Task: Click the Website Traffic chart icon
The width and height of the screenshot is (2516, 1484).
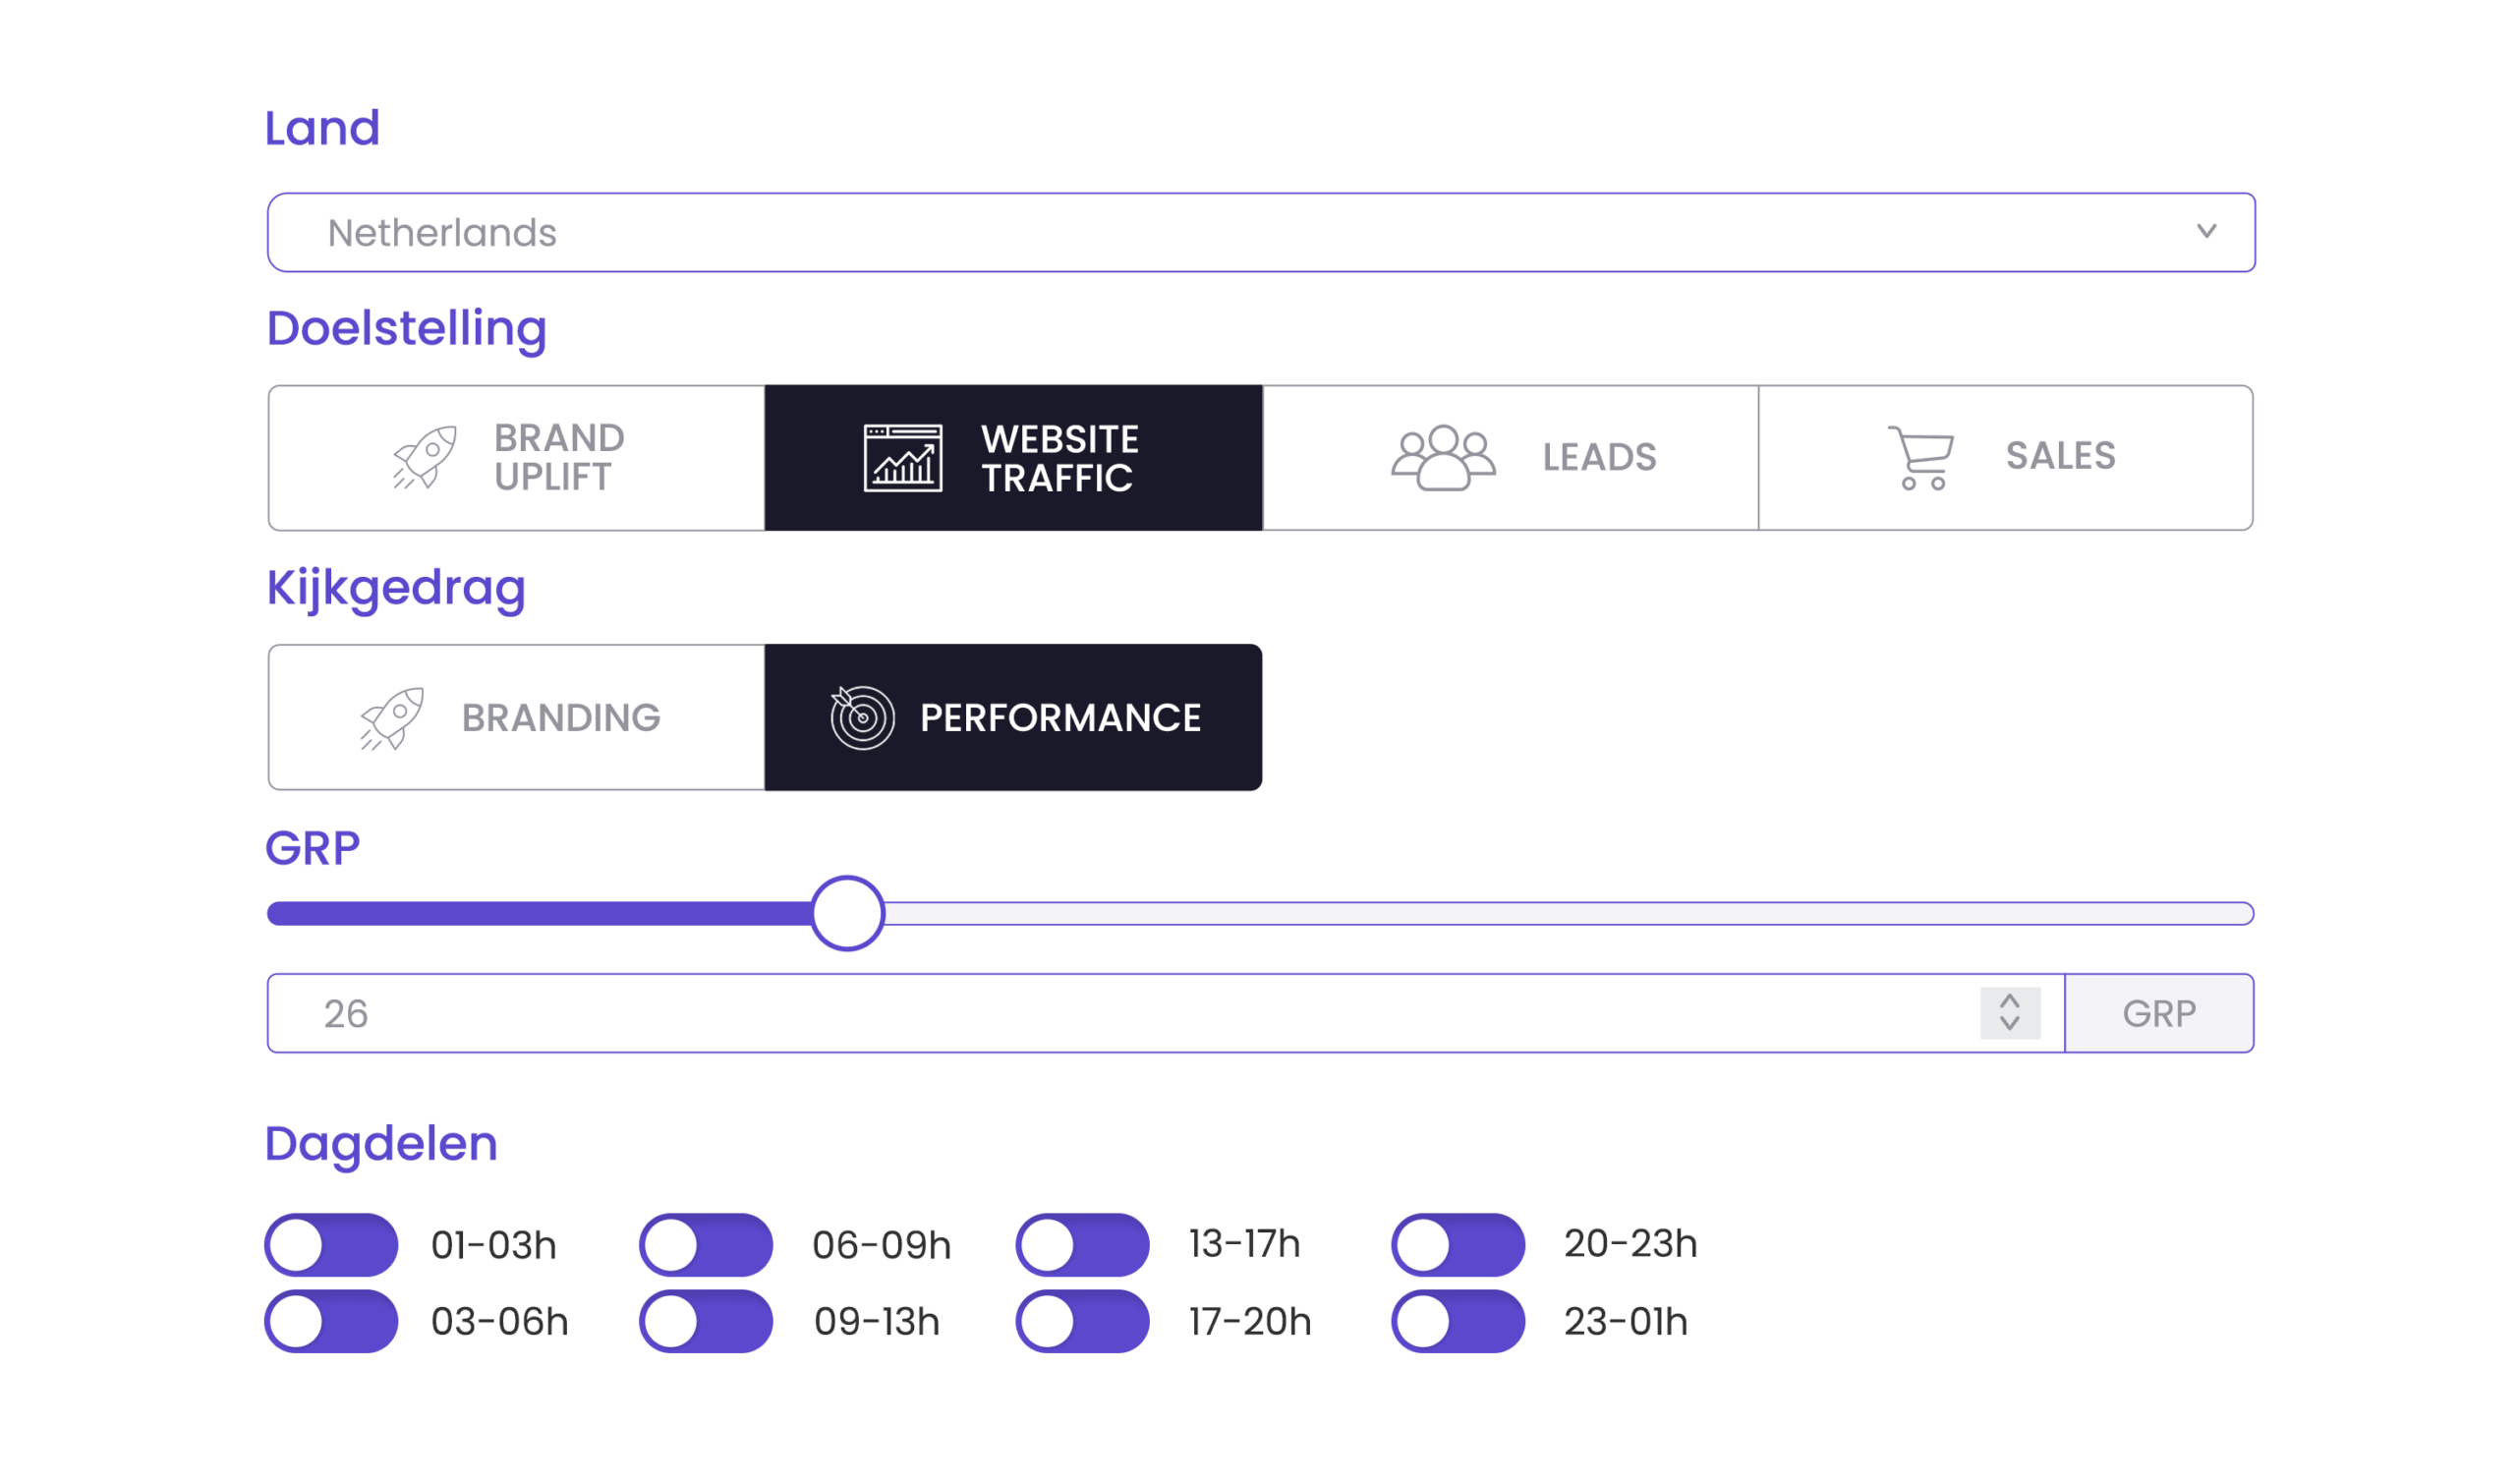Action: (902, 458)
